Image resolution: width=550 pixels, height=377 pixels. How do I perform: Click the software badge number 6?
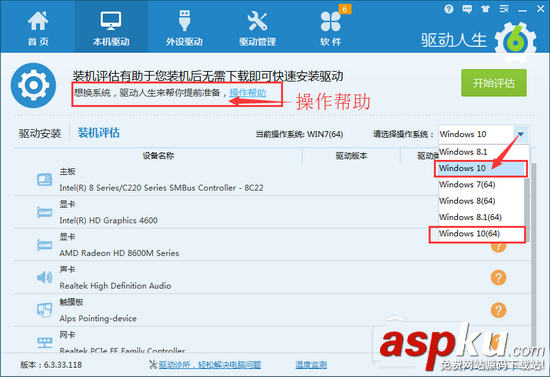coord(344,9)
